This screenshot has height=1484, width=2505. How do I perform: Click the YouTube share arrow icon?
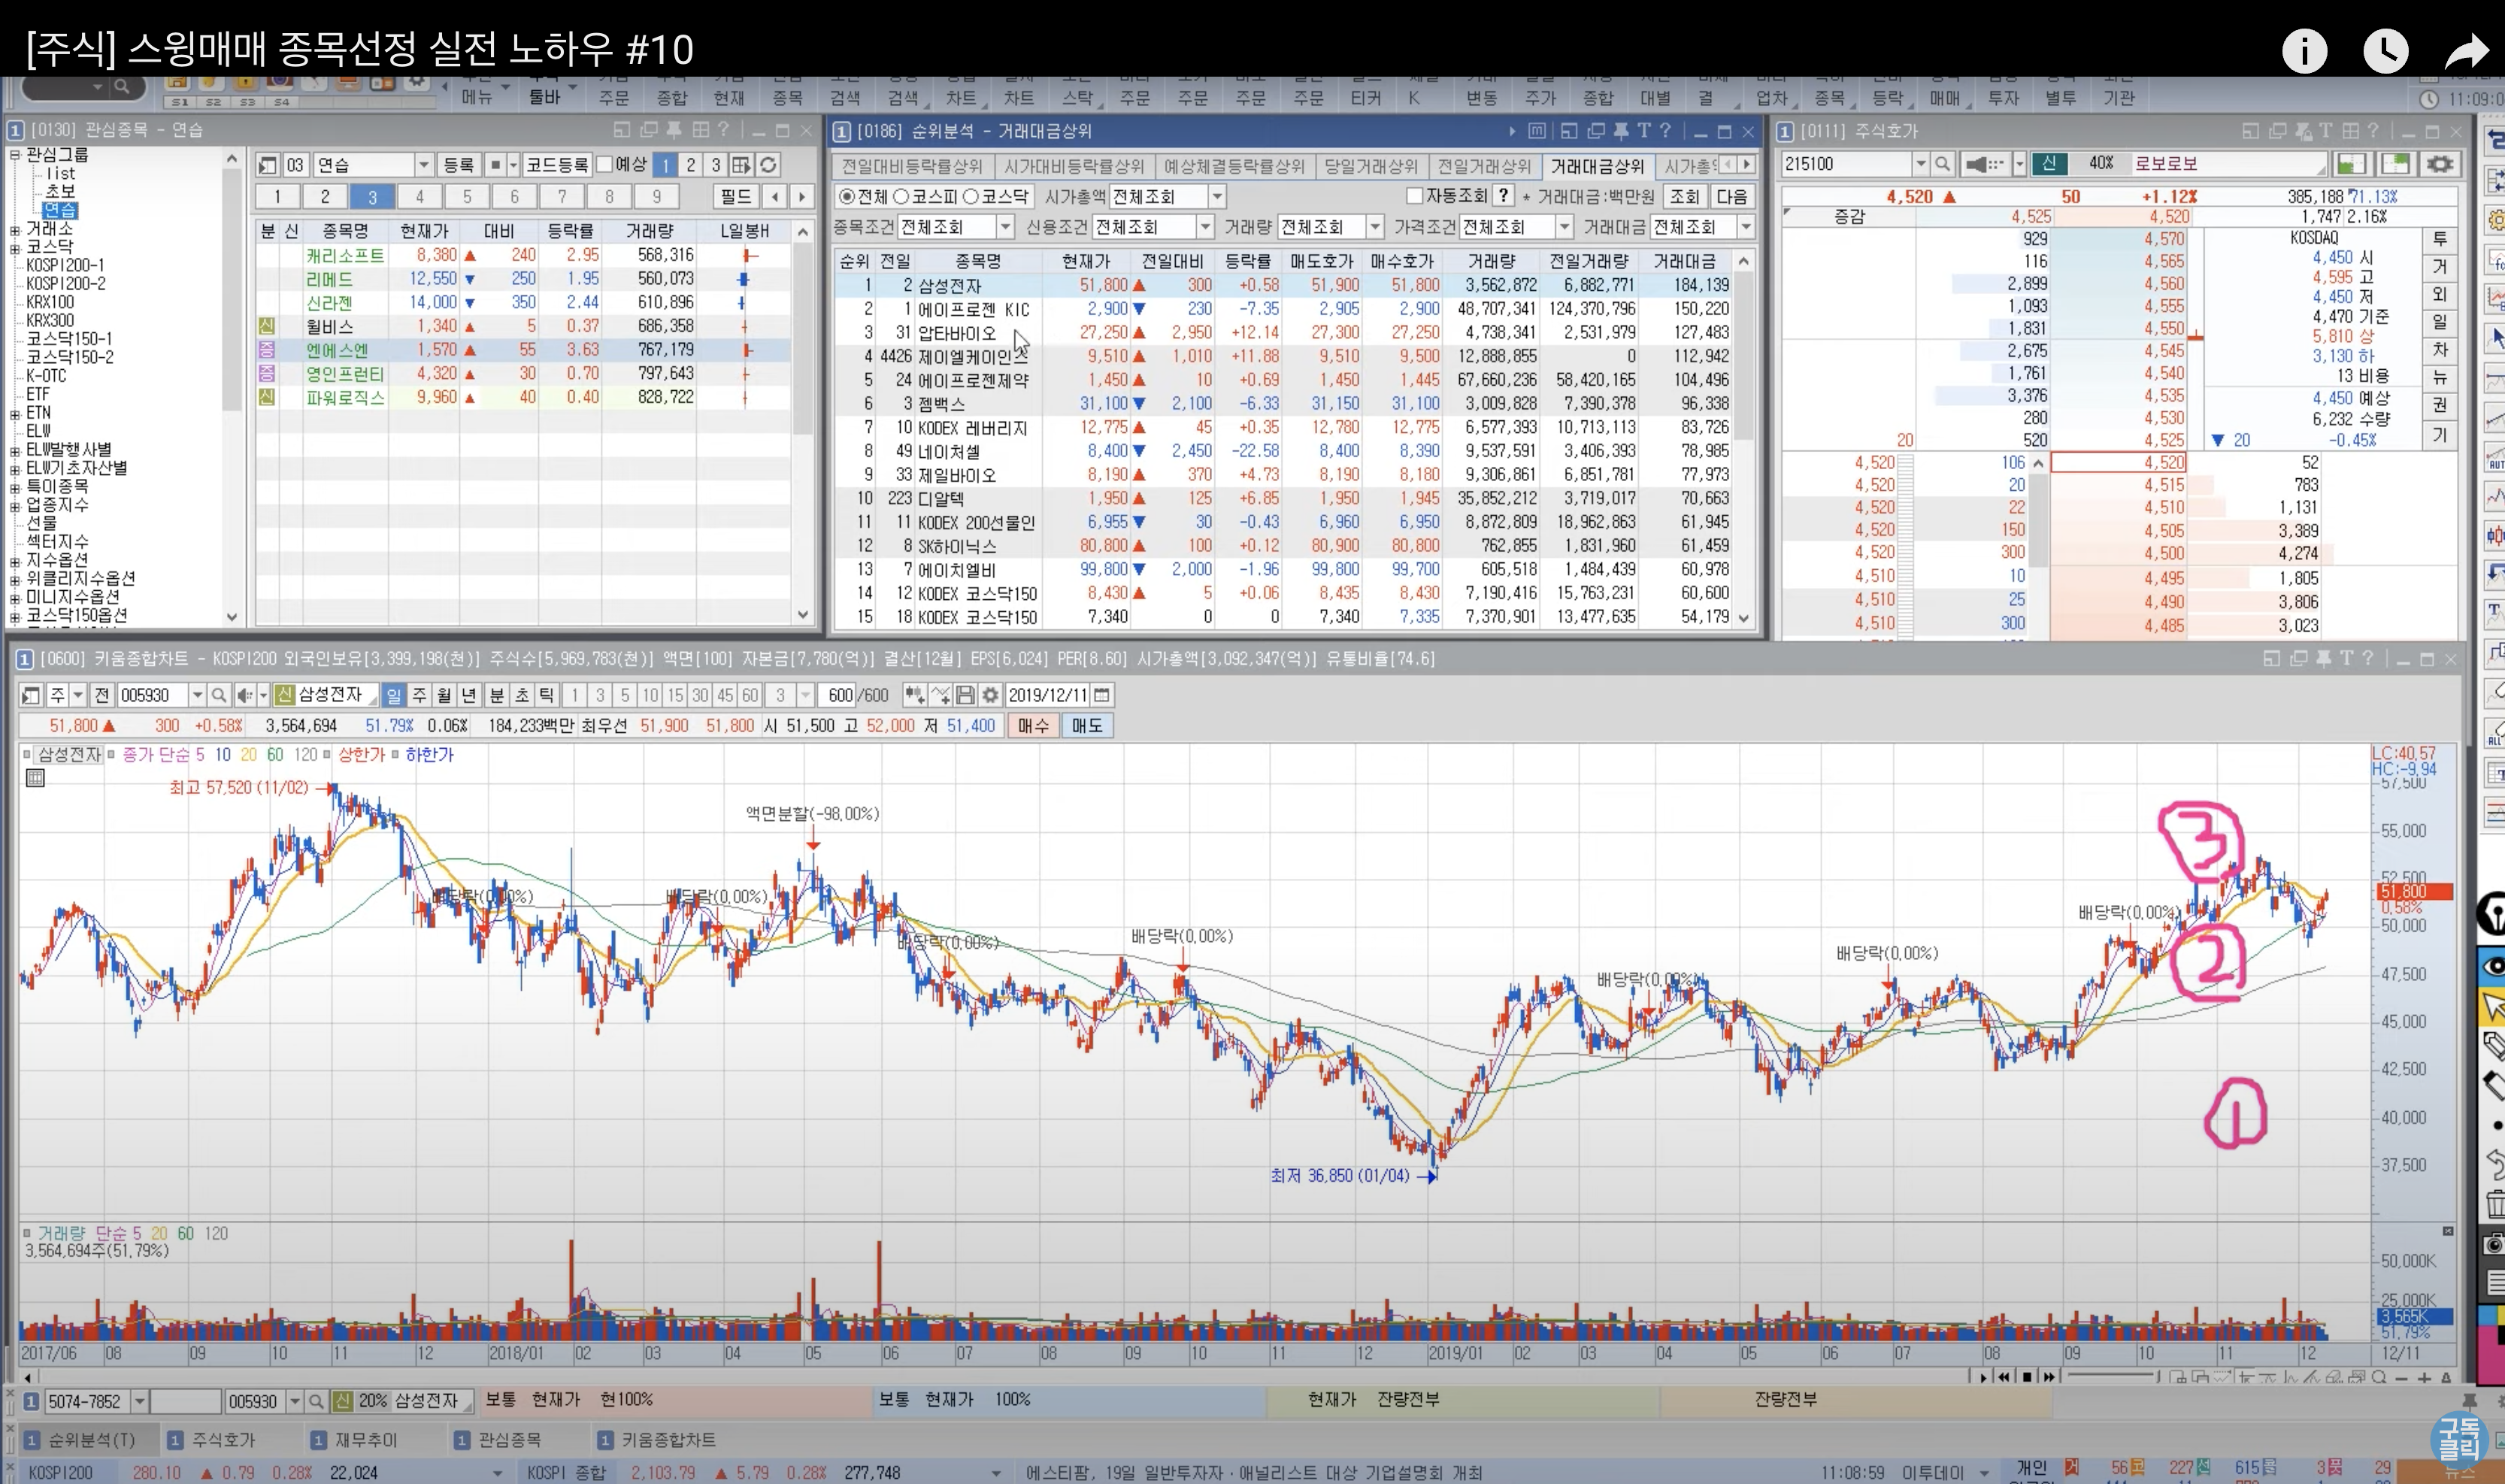click(x=2465, y=51)
